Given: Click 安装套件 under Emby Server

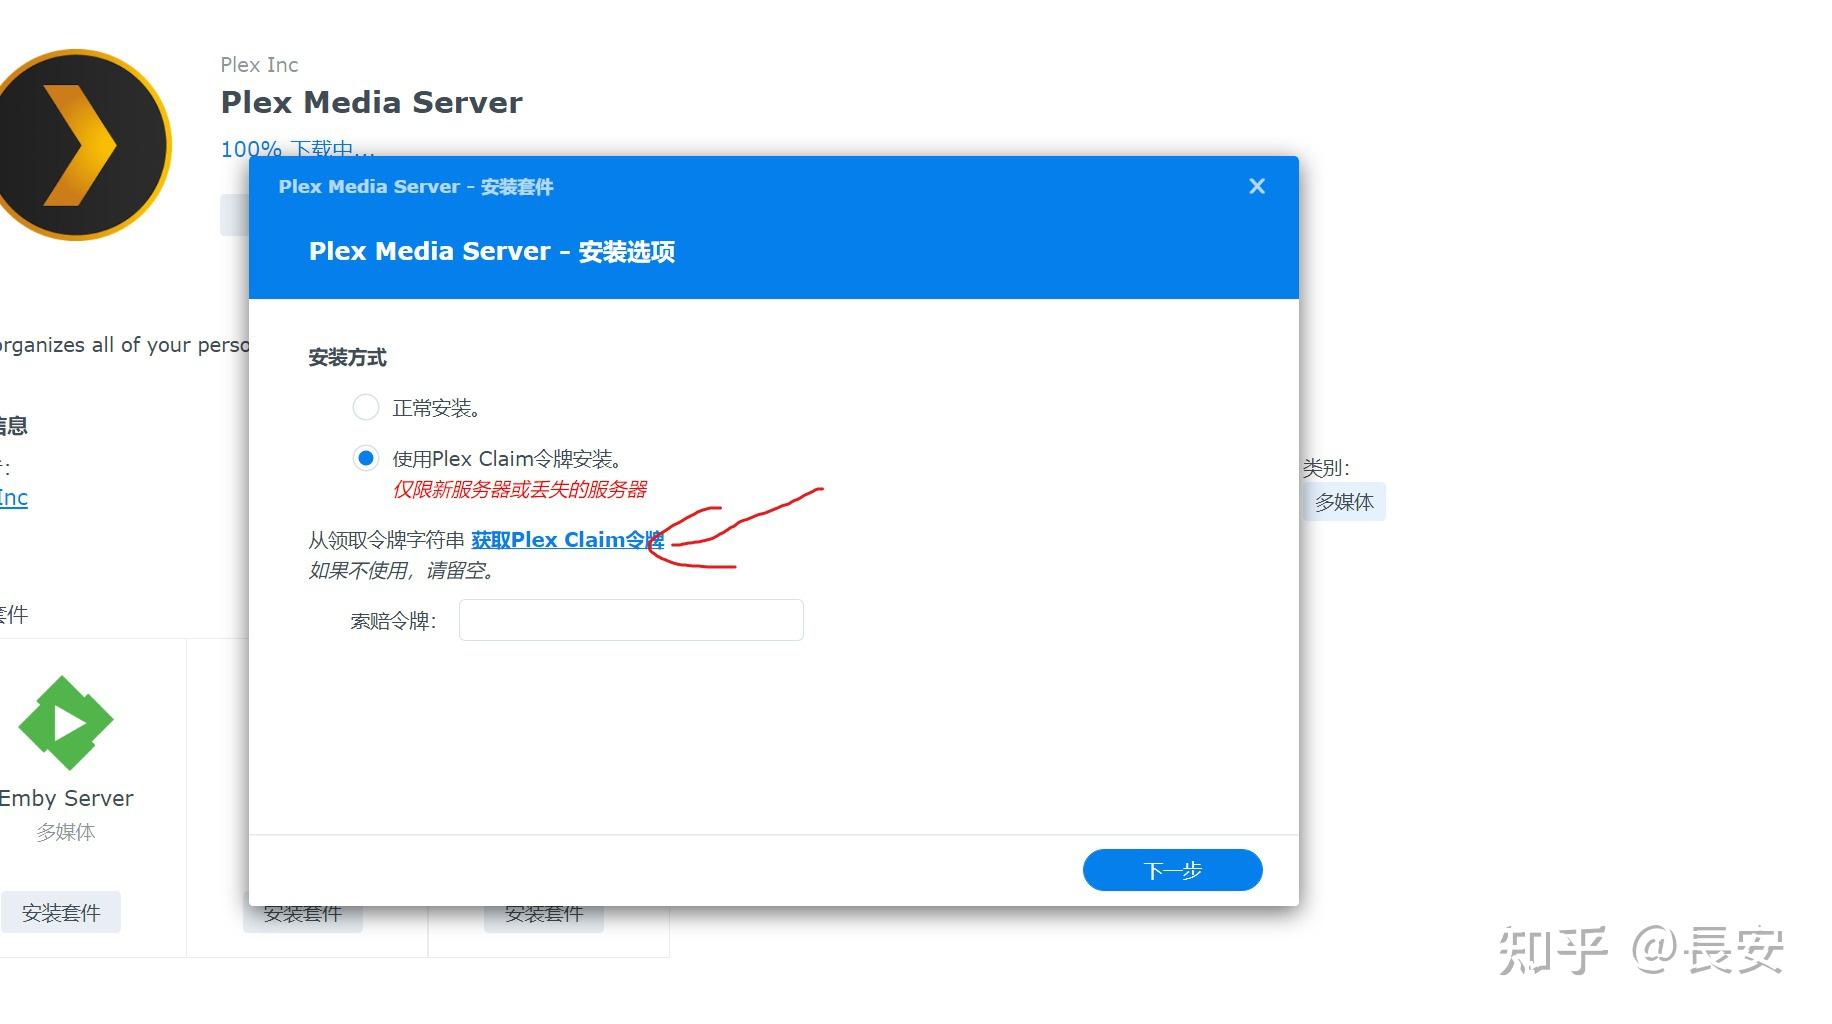Looking at the screenshot, I should click(61, 911).
